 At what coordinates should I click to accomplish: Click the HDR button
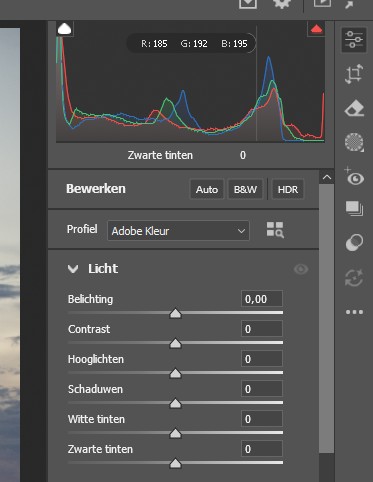[x=288, y=190]
